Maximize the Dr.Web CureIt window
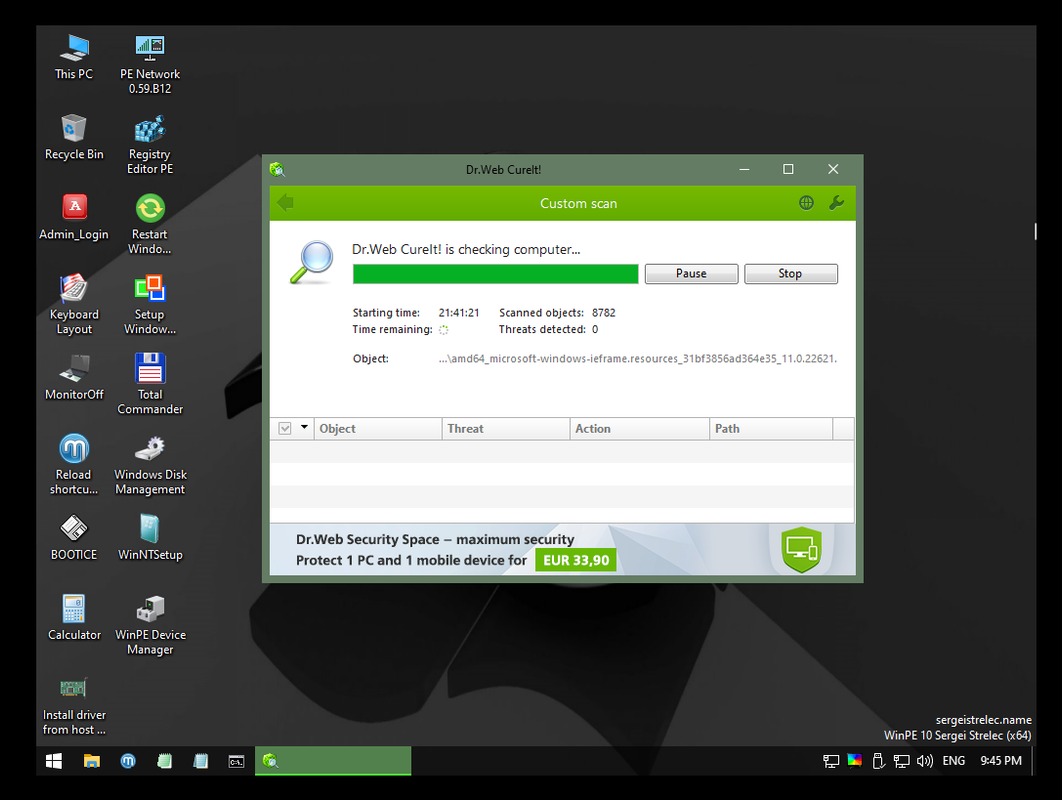 pos(788,169)
